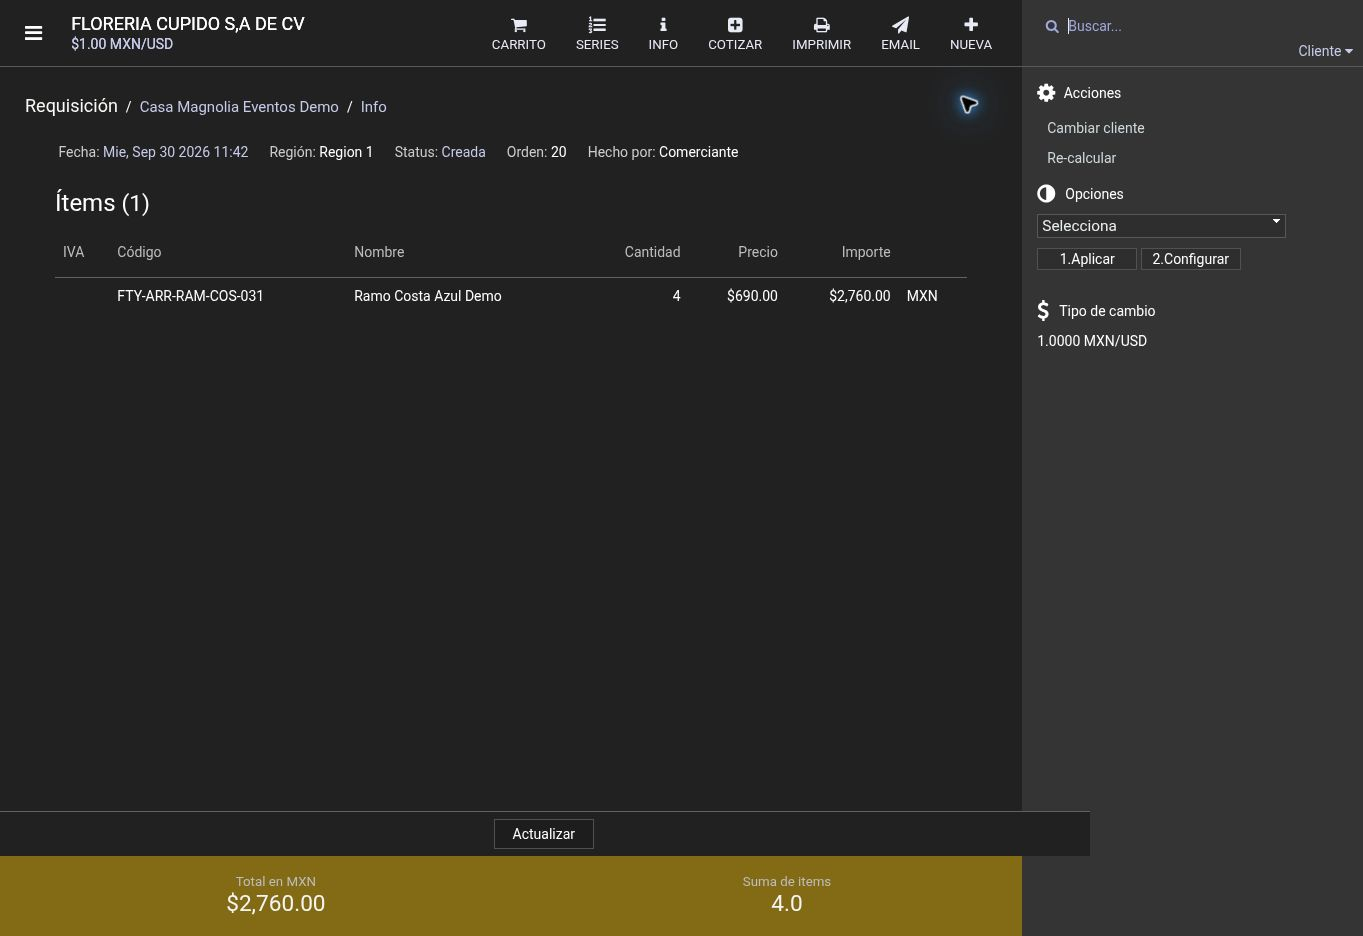Click the Cambiar cliente action
This screenshot has height=936, width=1363.
[x=1095, y=128]
